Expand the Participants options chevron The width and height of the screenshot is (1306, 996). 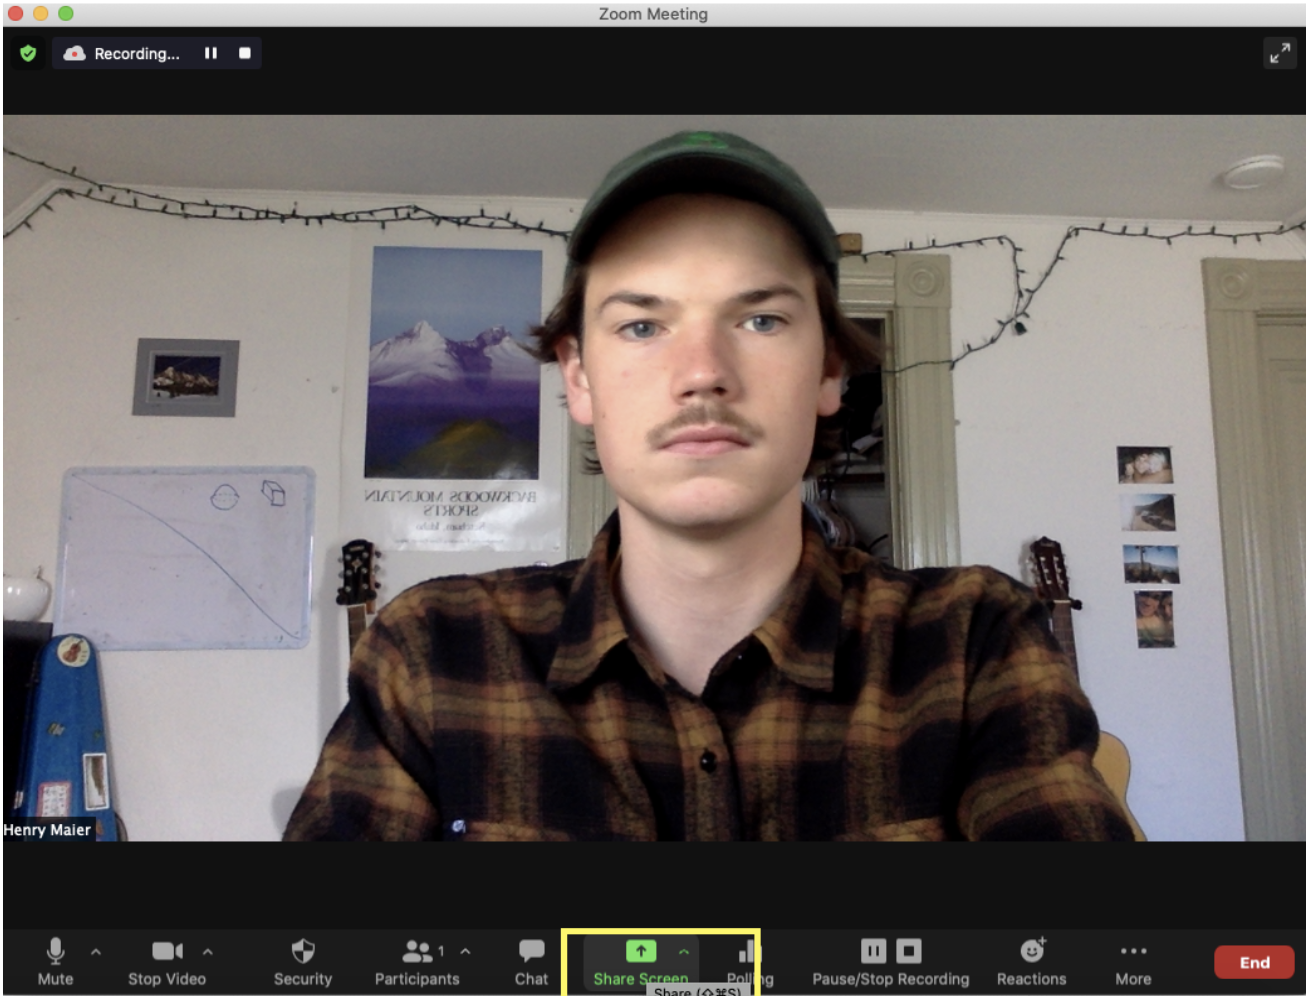click(x=465, y=952)
